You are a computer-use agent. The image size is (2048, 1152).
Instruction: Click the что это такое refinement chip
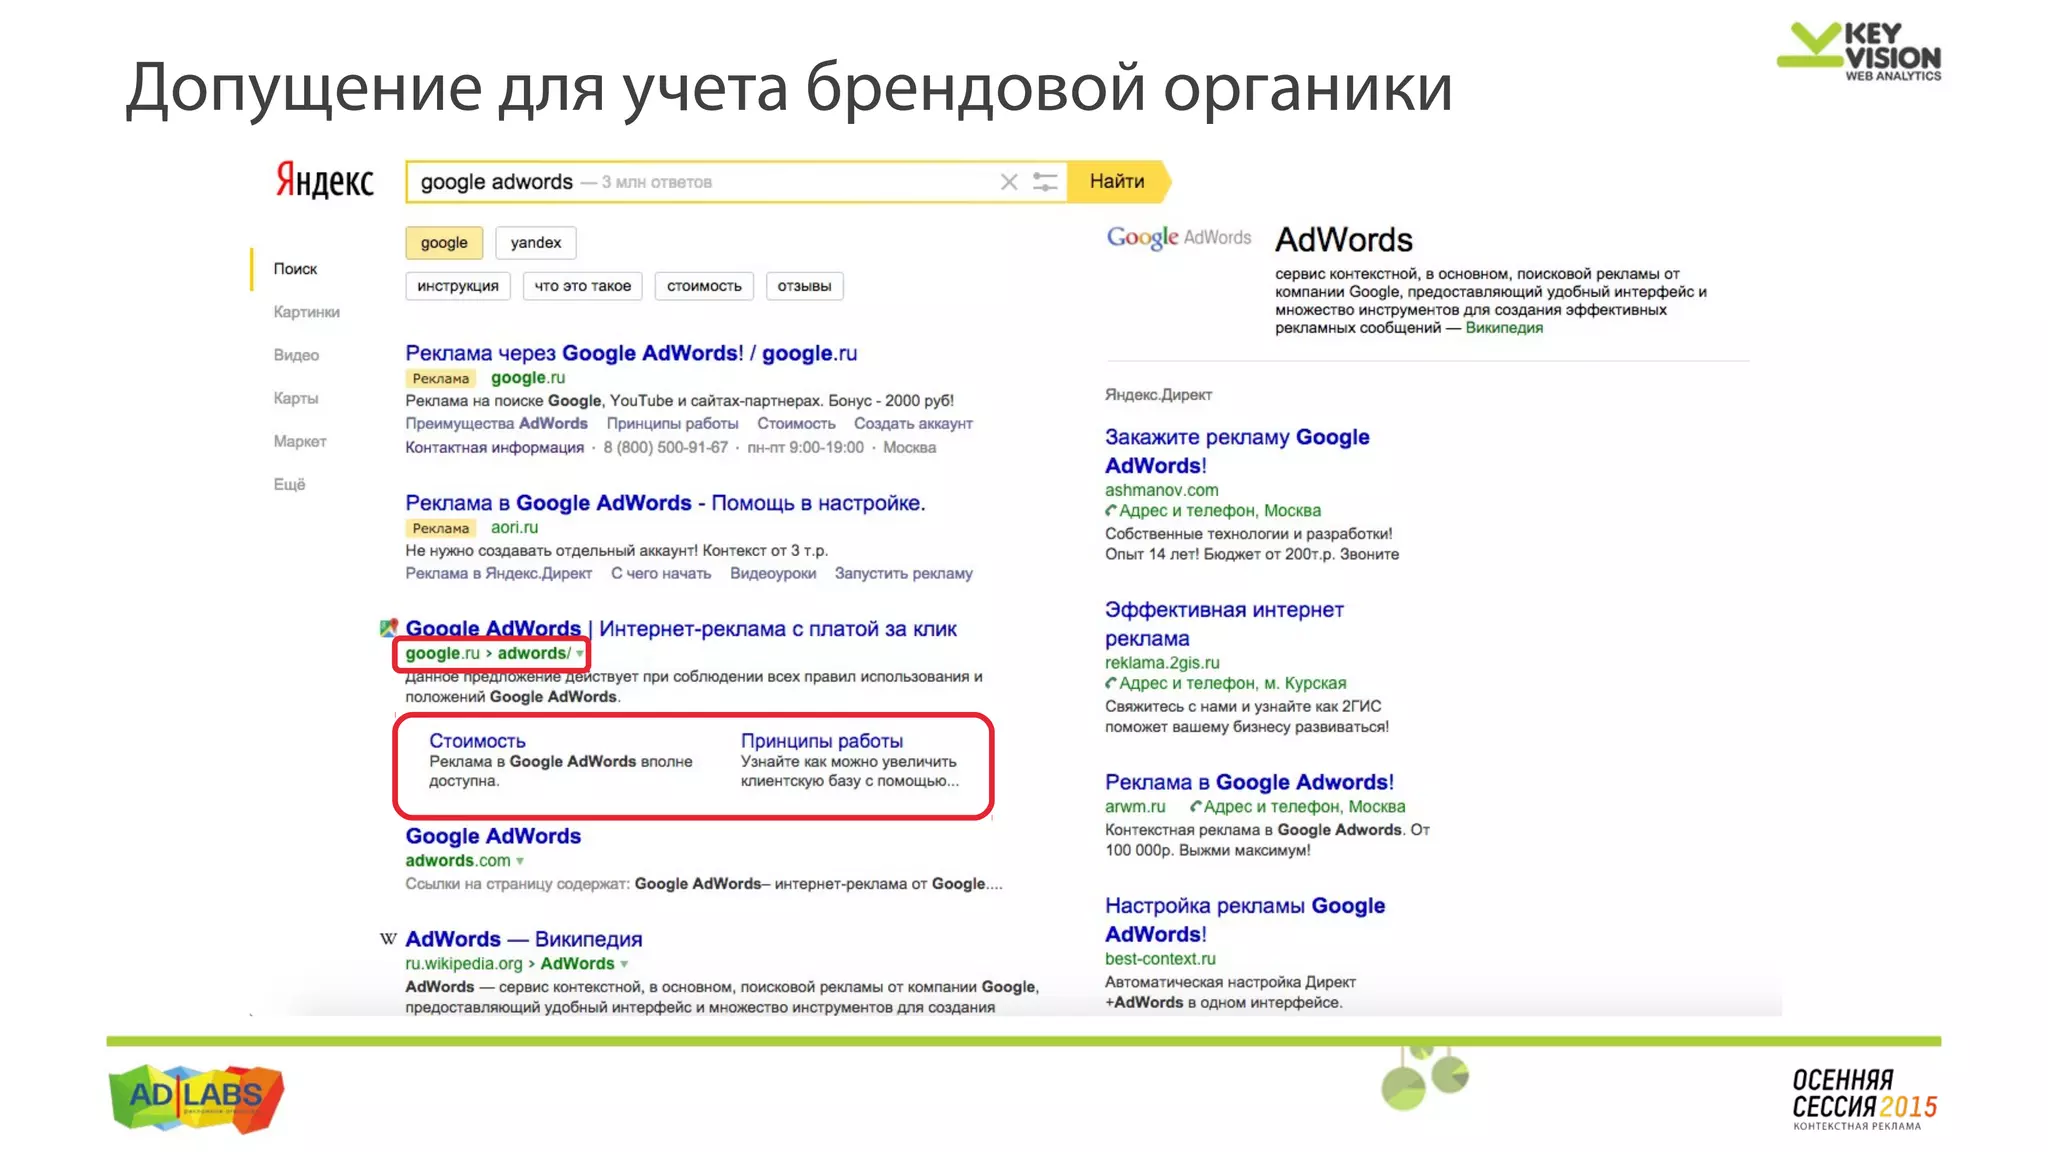(x=583, y=286)
